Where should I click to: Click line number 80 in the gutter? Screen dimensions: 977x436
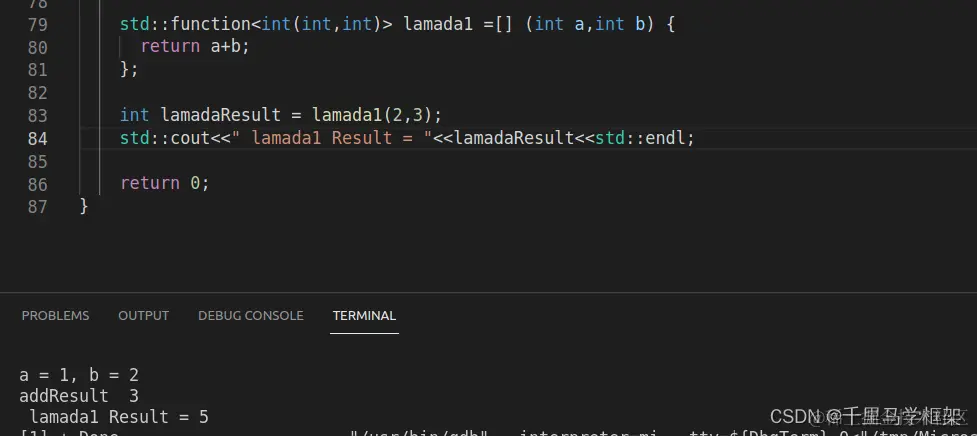37,48
